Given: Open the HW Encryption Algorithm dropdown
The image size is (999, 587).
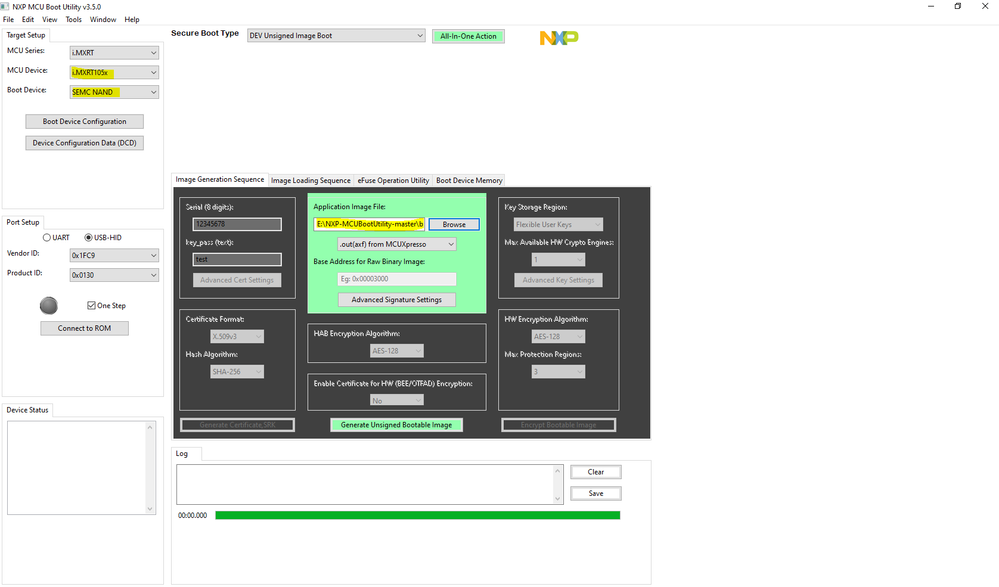Looking at the screenshot, I should [x=558, y=336].
